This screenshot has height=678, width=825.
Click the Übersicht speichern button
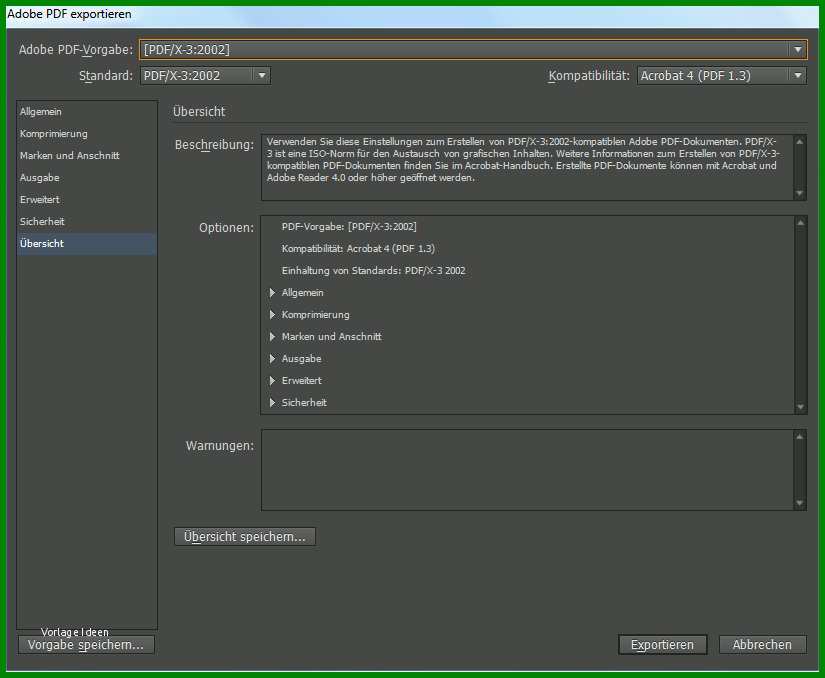(245, 537)
